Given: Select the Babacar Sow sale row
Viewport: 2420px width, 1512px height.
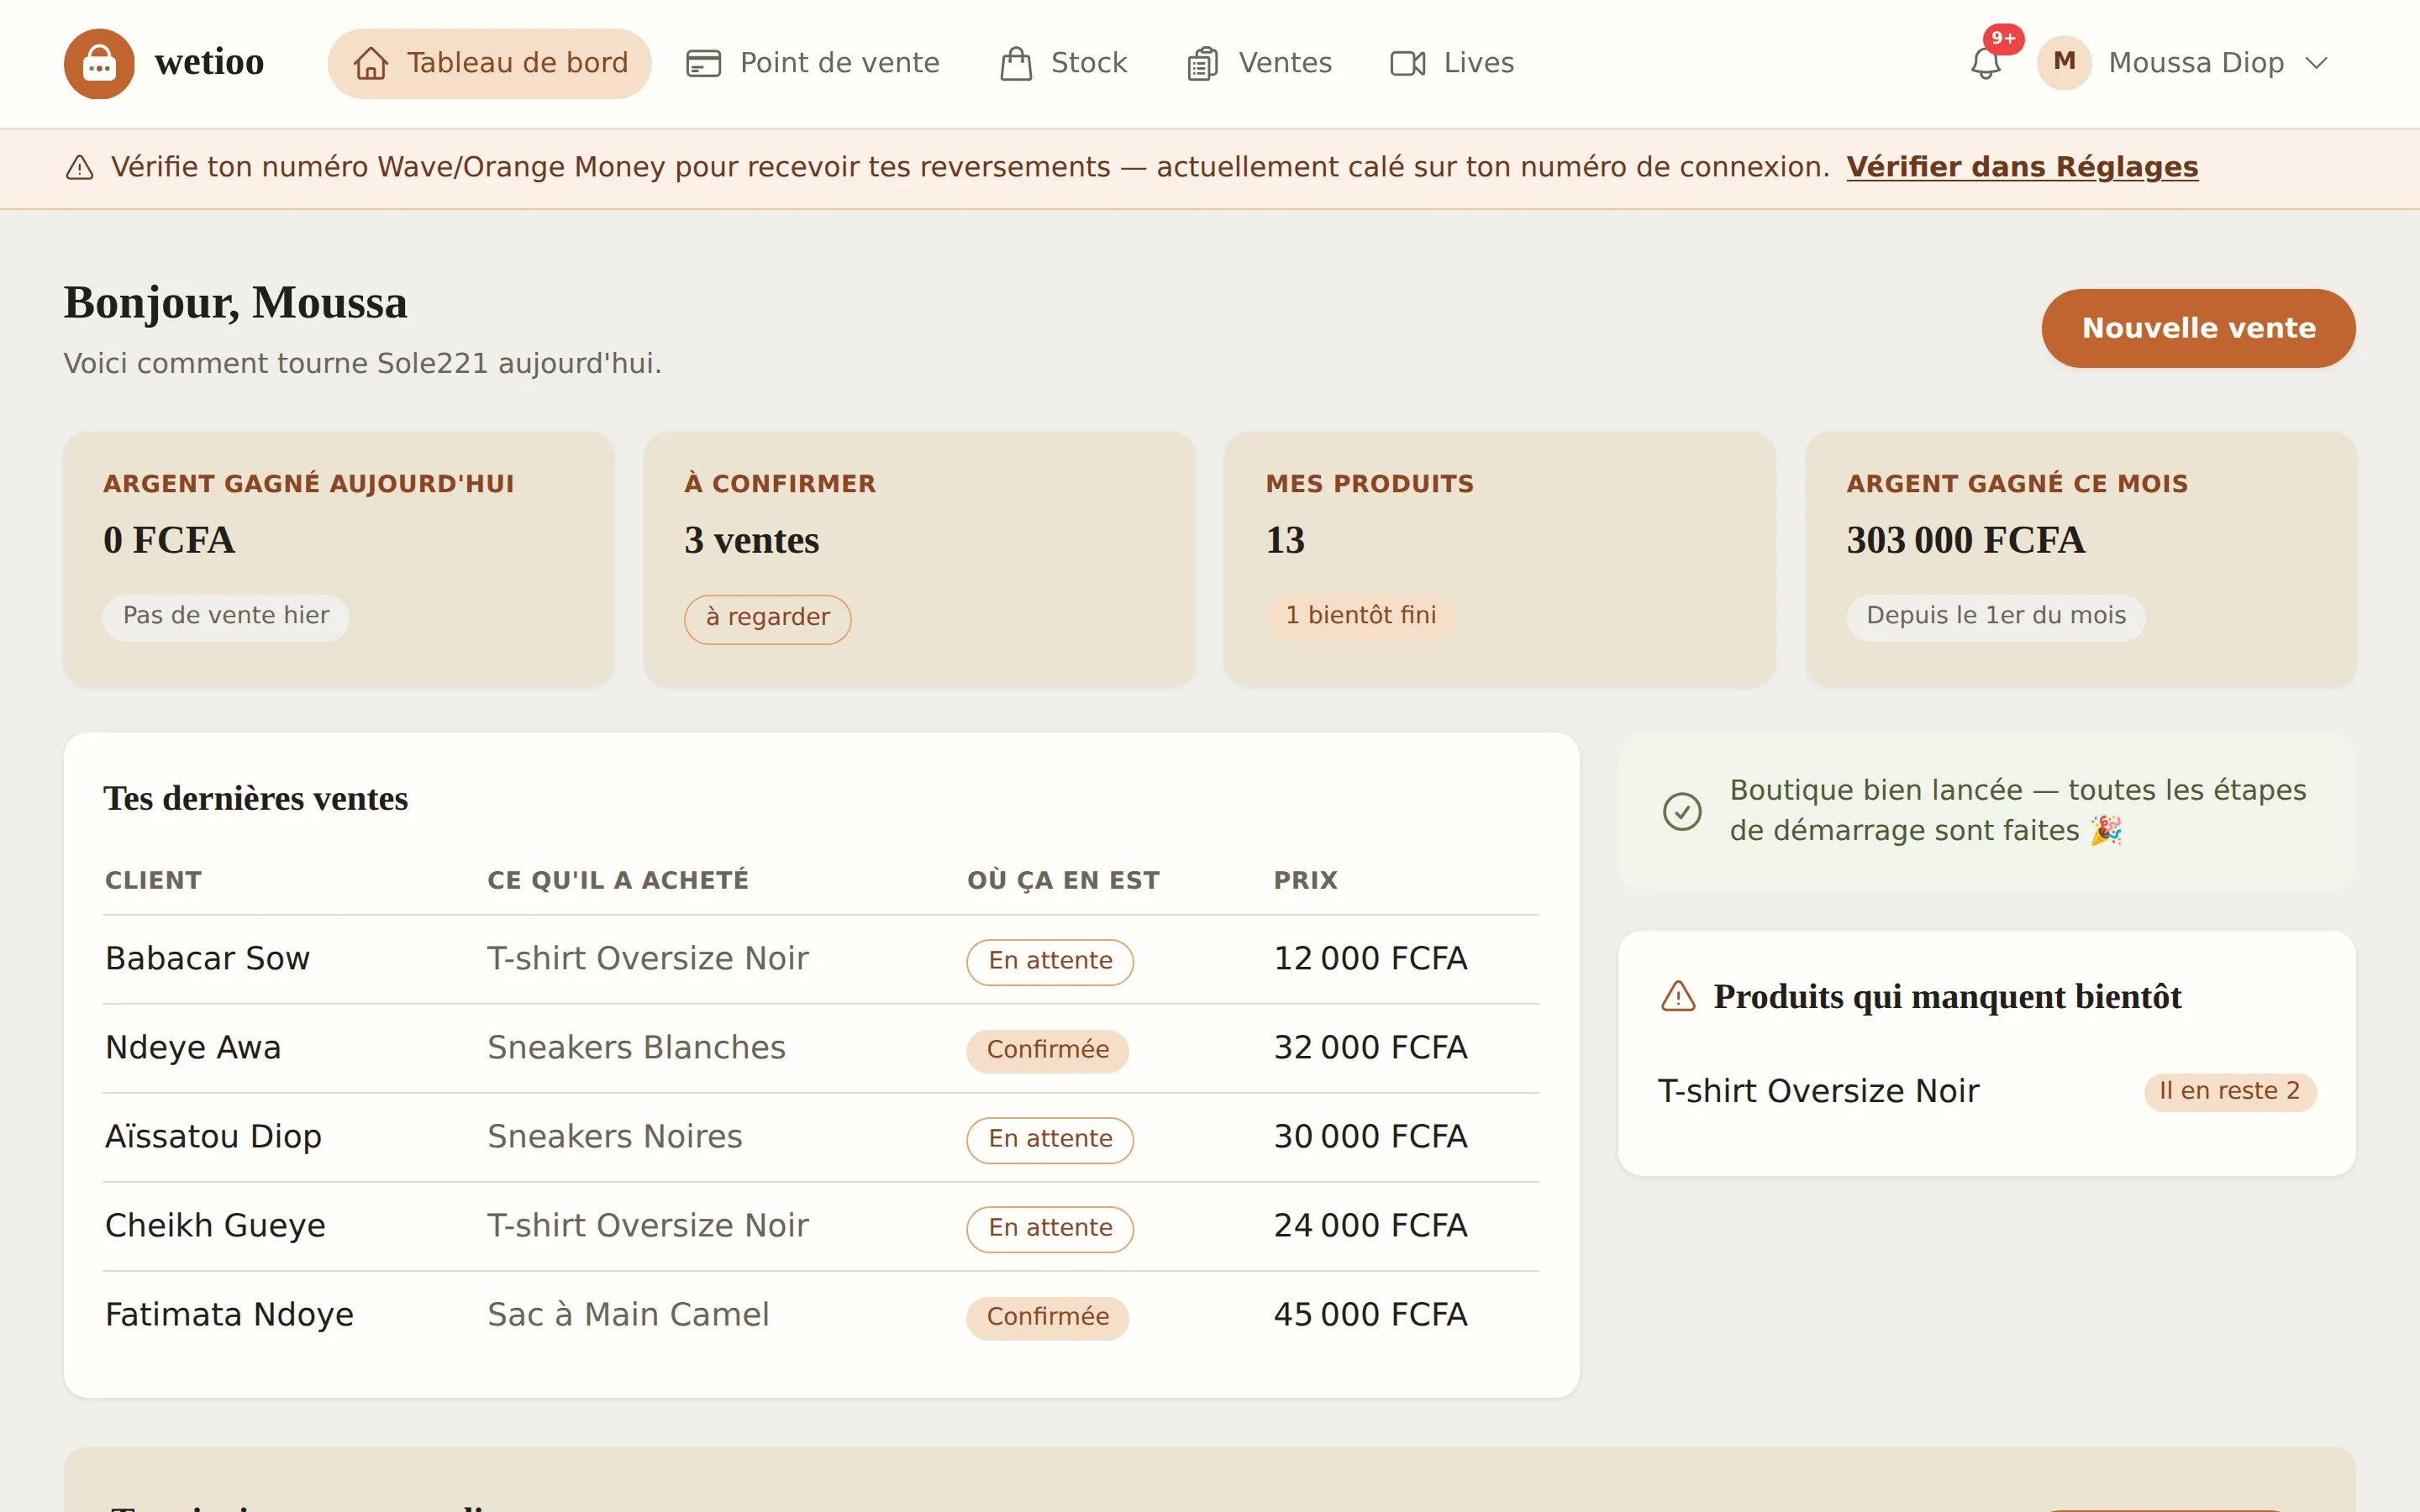Looking at the screenshot, I should click(x=820, y=959).
